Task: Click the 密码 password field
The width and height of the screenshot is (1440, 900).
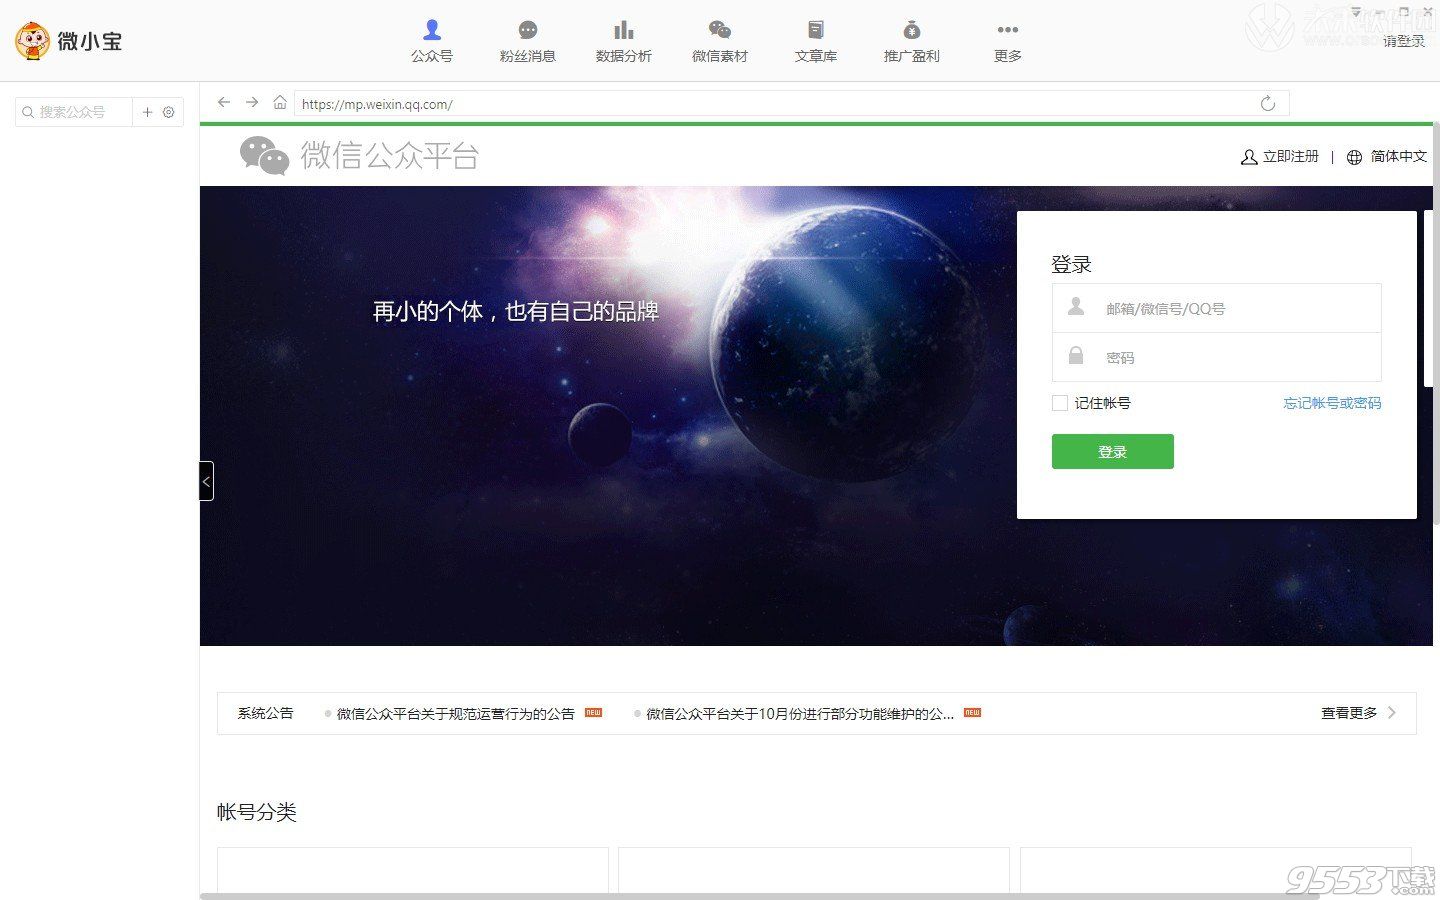Action: point(1216,357)
